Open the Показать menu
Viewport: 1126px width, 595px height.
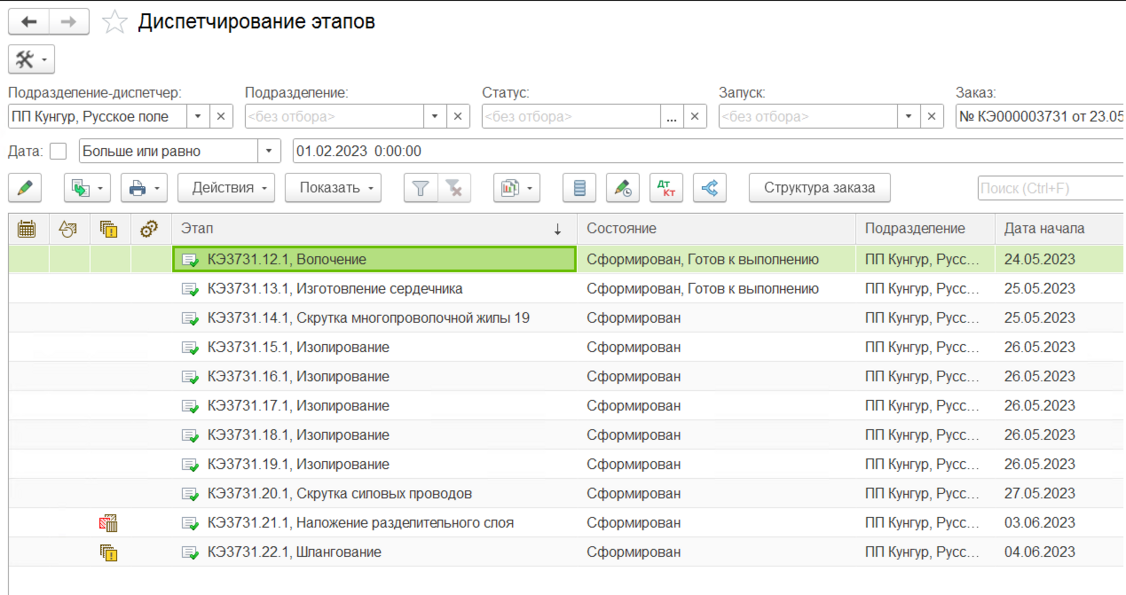(333, 188)
